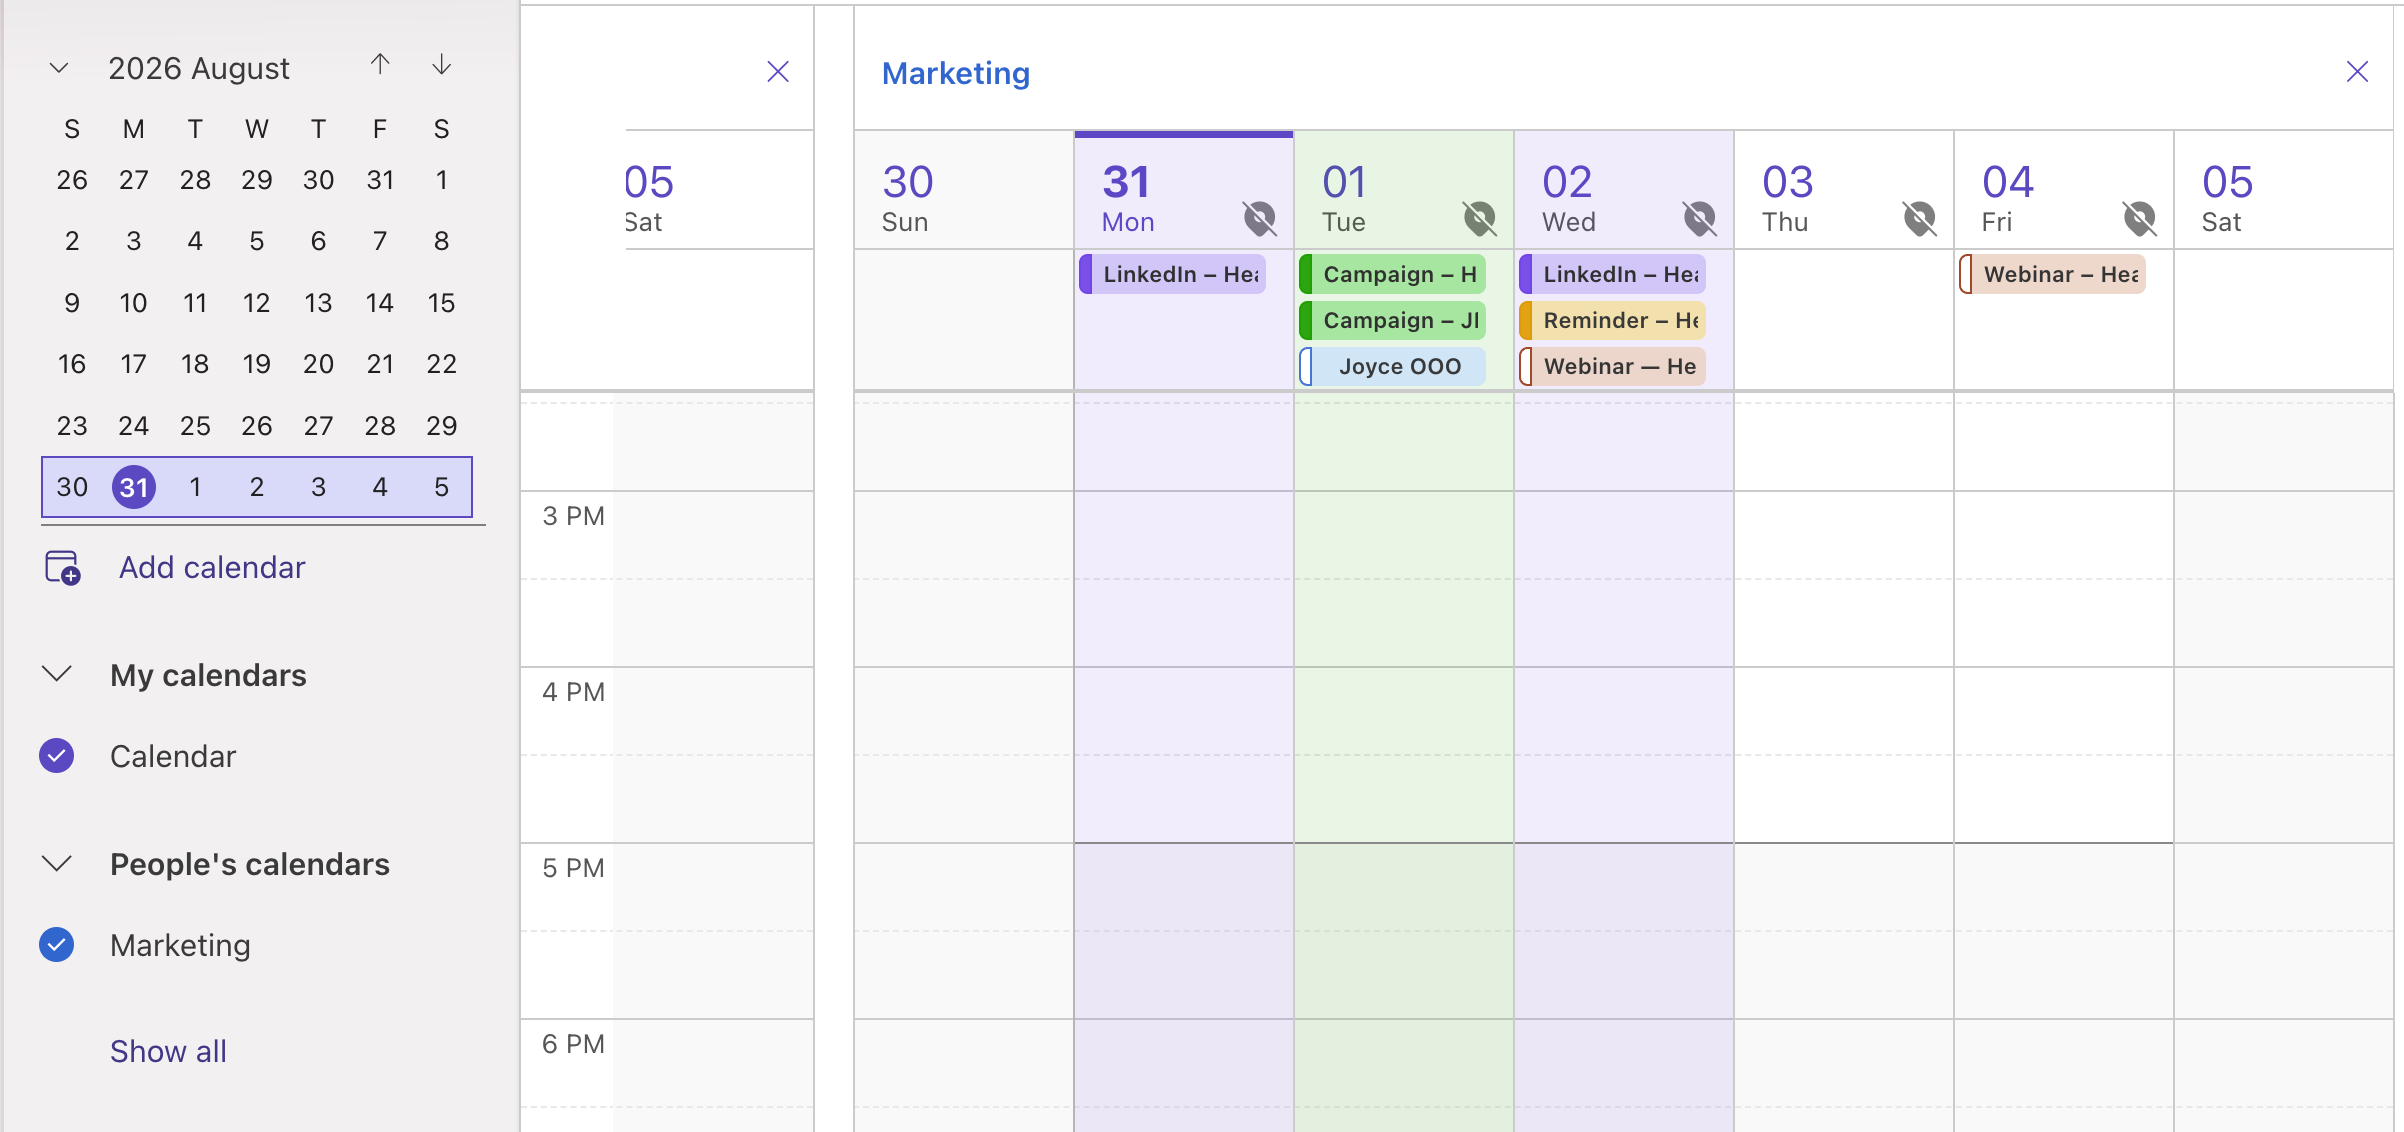The image size is (2404, 1132).
Task: Click the no-location icon on Friday 04
Action: pyautogui.click(x=2139, y=218)
